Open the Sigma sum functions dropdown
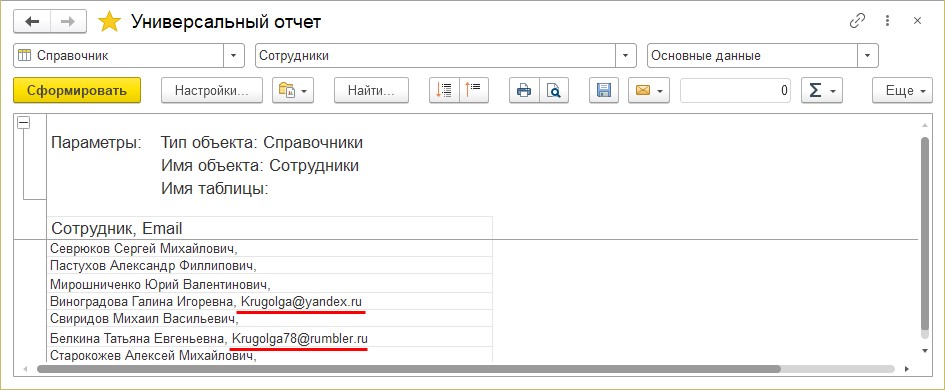 point(821,90)
